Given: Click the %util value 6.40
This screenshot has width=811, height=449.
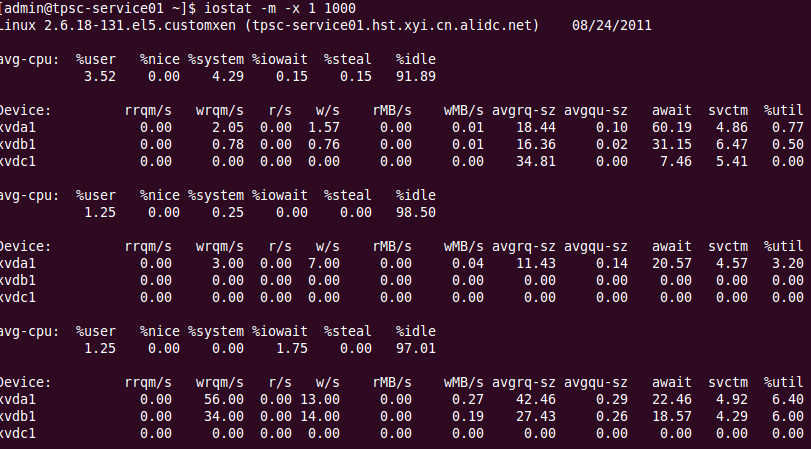Looking at the screenshot, I should [x=788, y=399].
